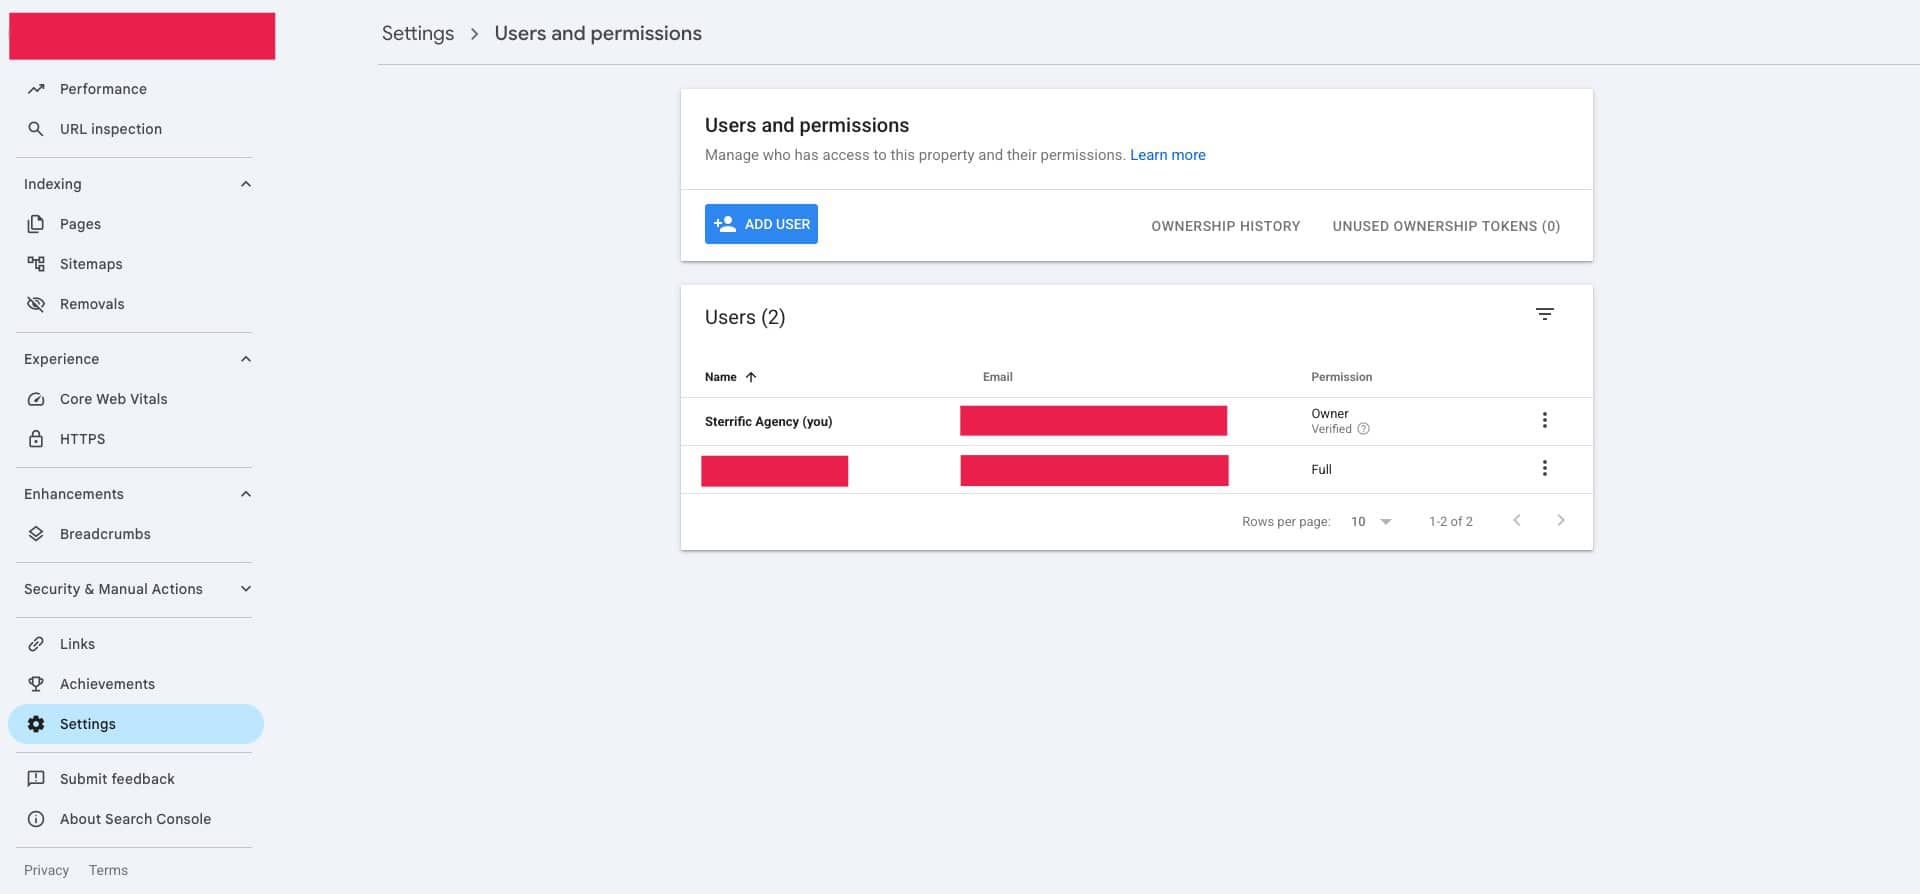This screenshot has width=1920, height=894.
Task: Open the Performance report icon
Action: [36, 89]
